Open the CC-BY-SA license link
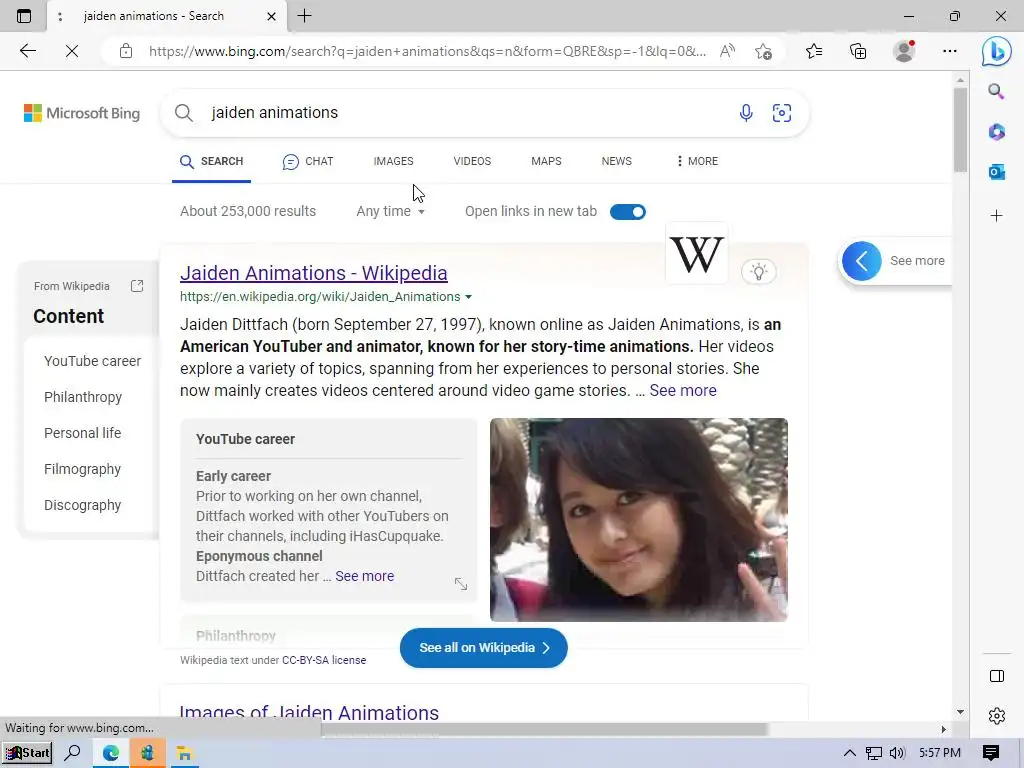The width and height of the screenshot is (1024, 768). (x=324, y=660)
